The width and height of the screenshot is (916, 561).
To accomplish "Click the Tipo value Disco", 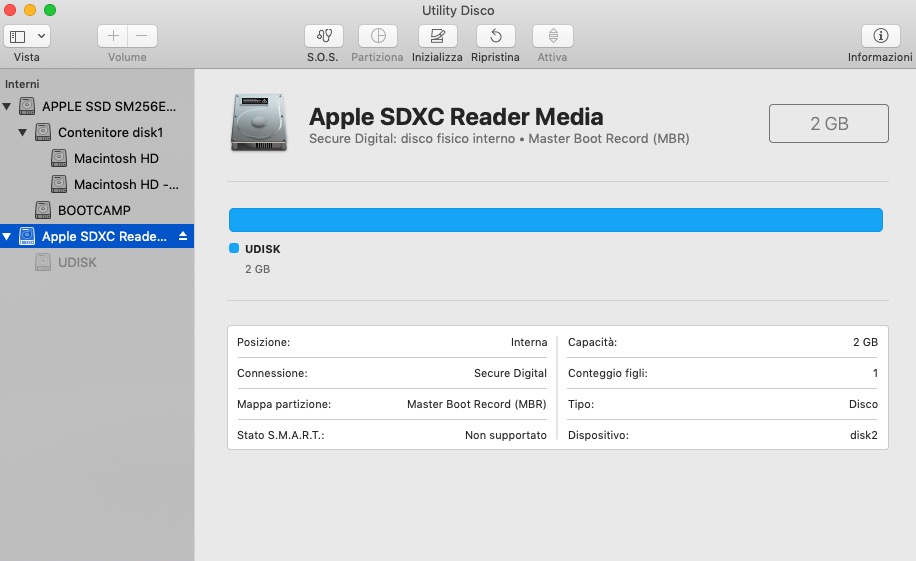I will coord(863,404).
